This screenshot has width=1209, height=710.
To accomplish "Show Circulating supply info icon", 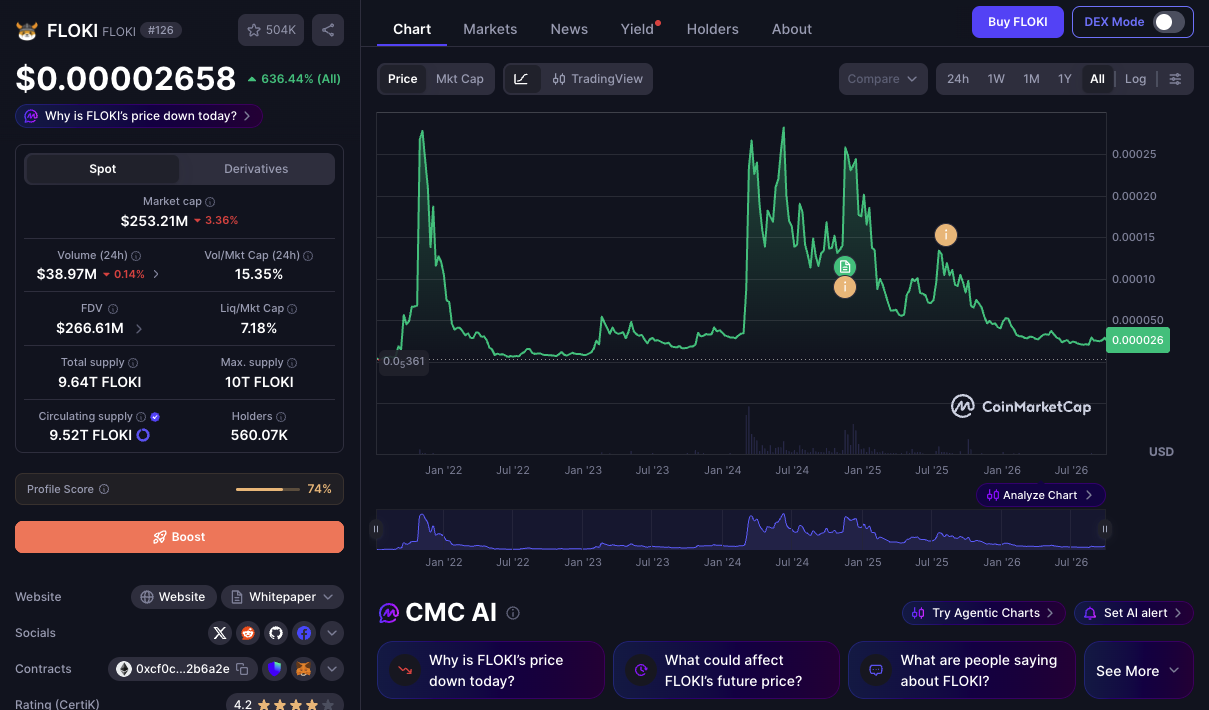I will (141, 417).
